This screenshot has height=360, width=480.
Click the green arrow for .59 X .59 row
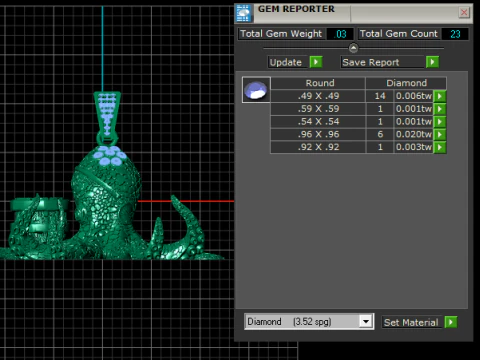click(440, 109)
